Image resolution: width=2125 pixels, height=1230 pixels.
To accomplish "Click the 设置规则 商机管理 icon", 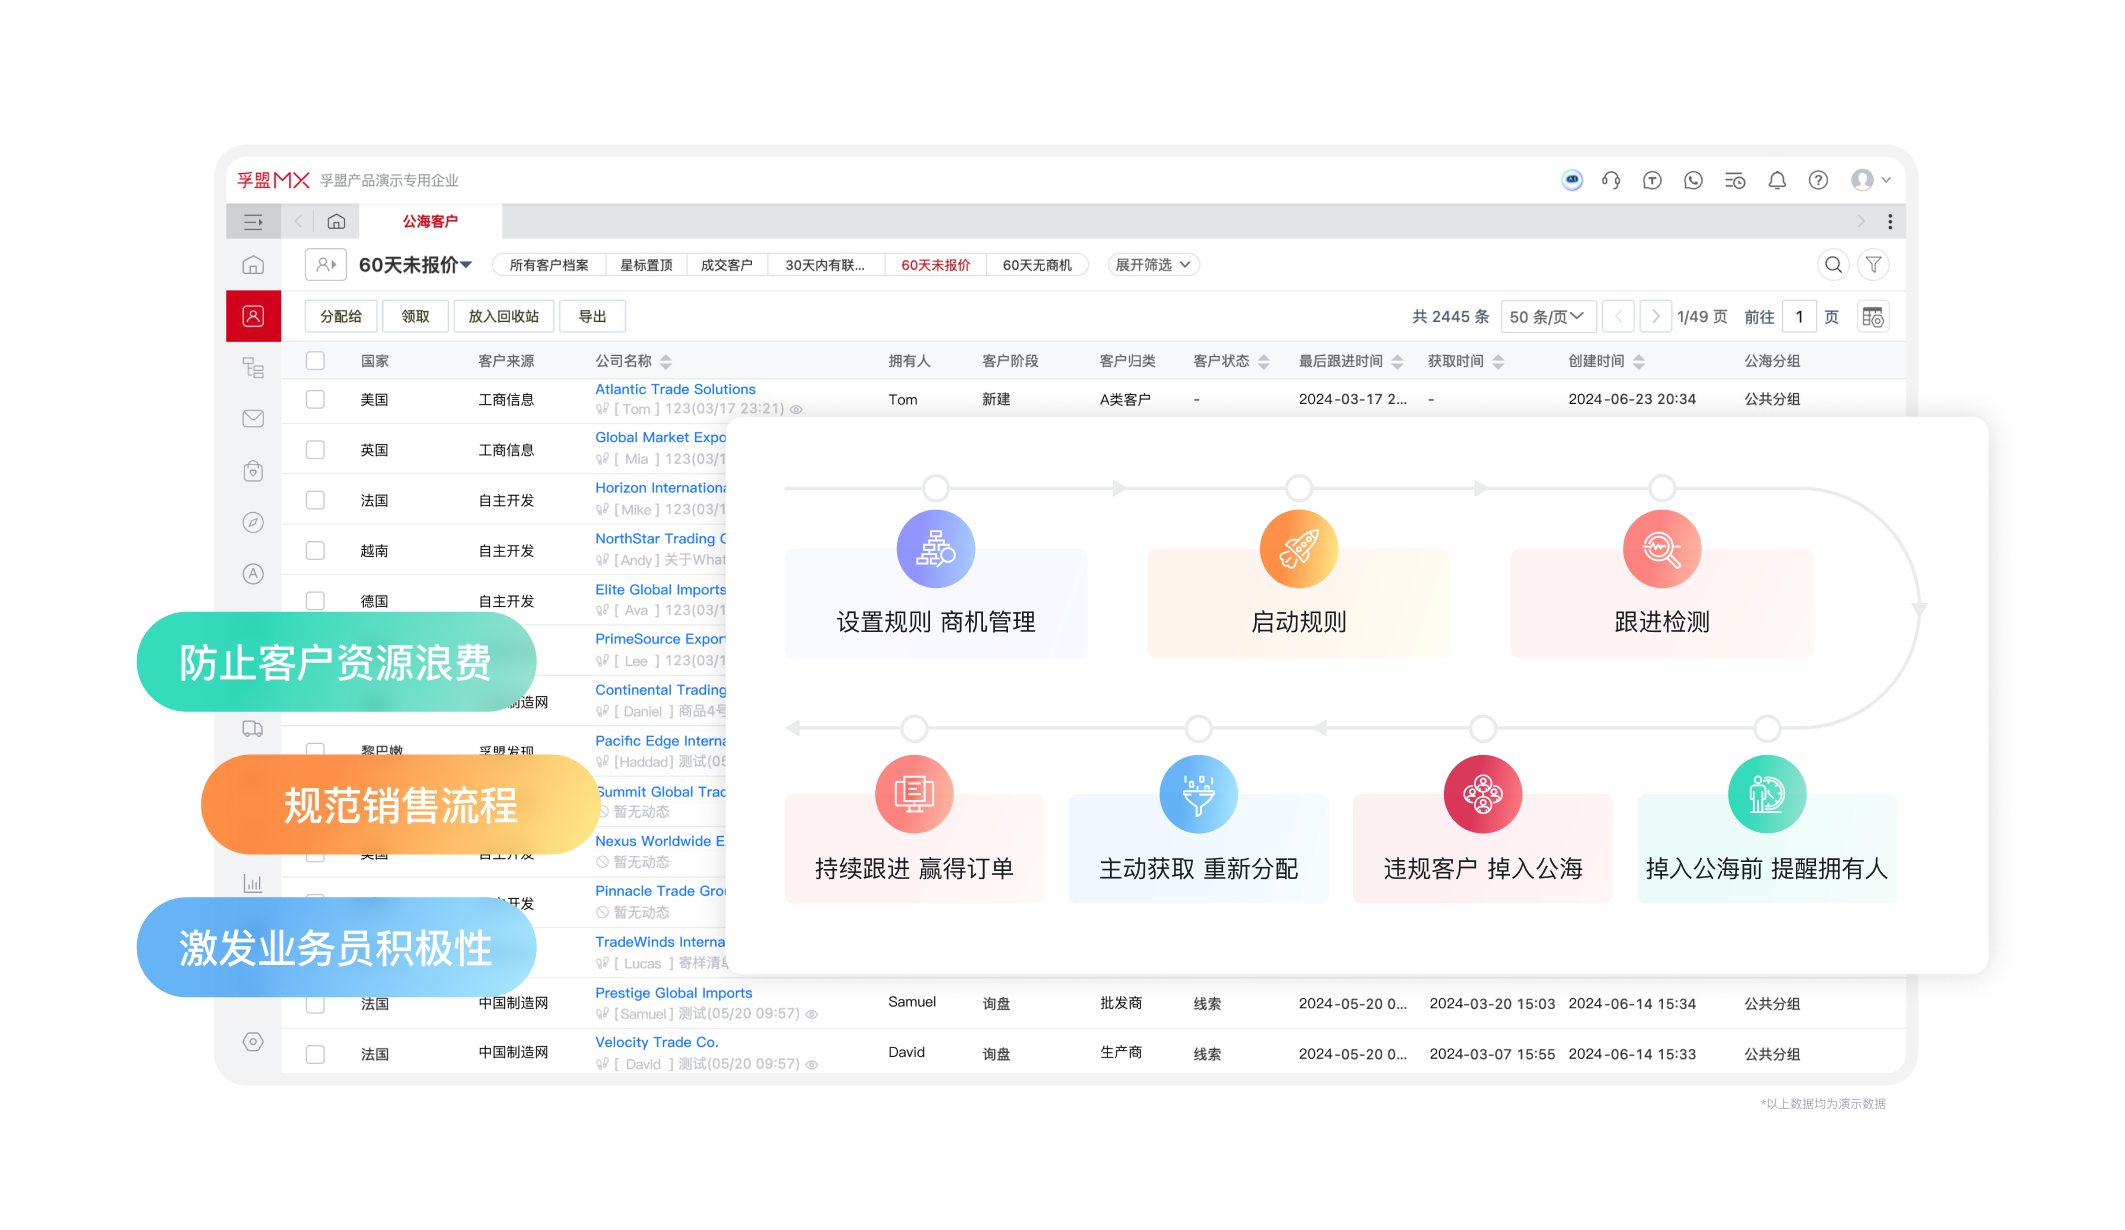I will click(935, 552).
